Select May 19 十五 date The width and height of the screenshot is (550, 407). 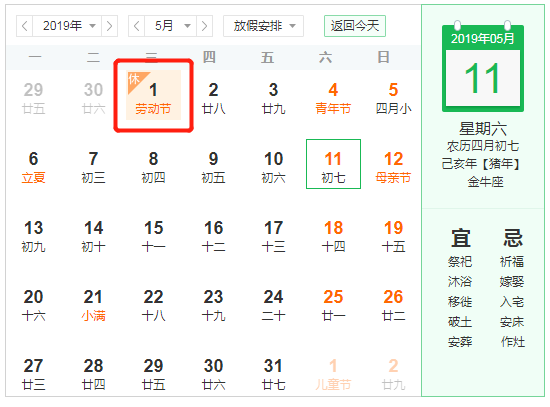coord(393,236)
